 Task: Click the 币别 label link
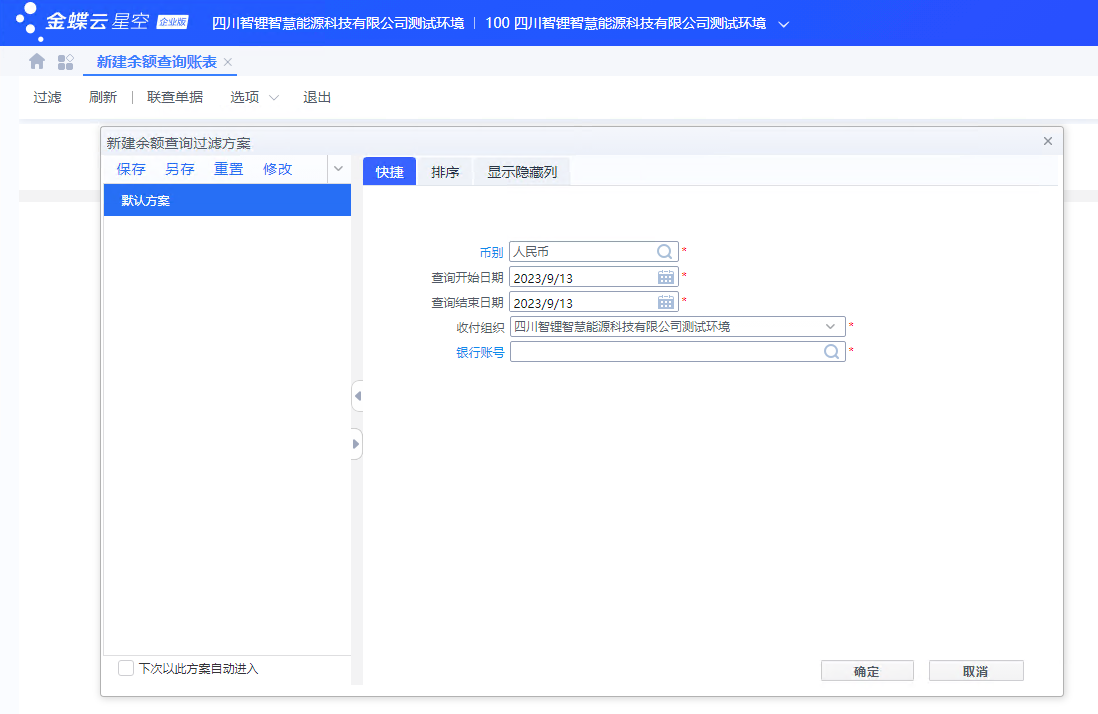point(491,252)
